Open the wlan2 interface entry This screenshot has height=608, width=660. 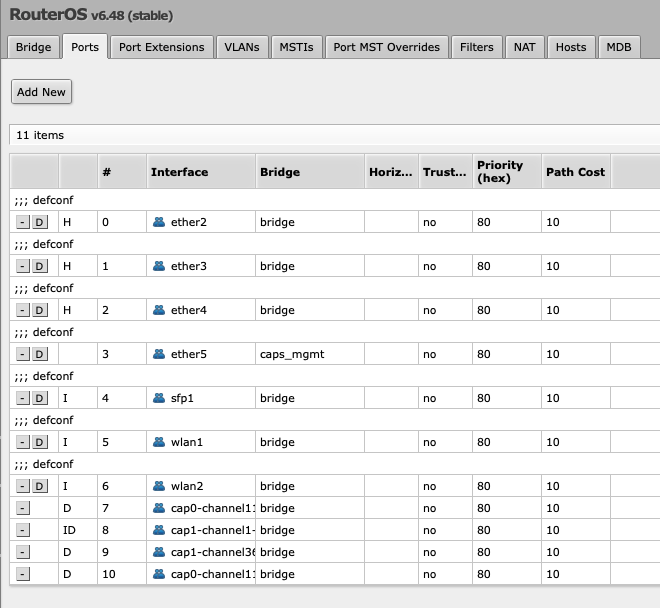pos(187,486)
